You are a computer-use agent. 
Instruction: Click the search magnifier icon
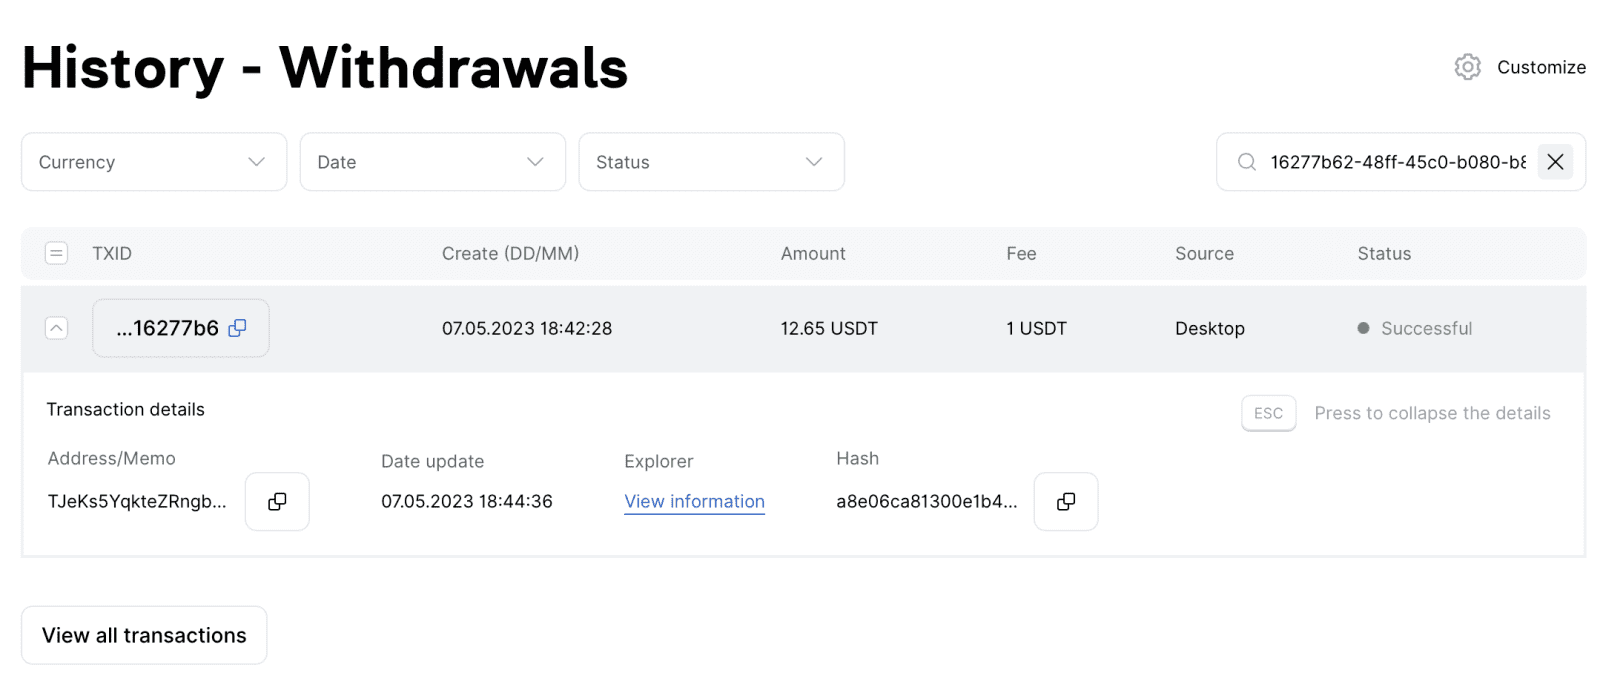[1246, 162]
